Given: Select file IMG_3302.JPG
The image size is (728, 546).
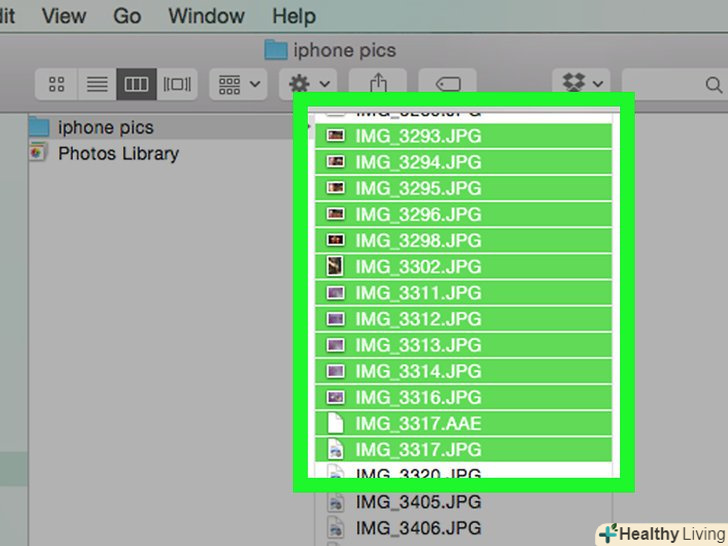Looking at the screenshot, I should click(463, 266).
